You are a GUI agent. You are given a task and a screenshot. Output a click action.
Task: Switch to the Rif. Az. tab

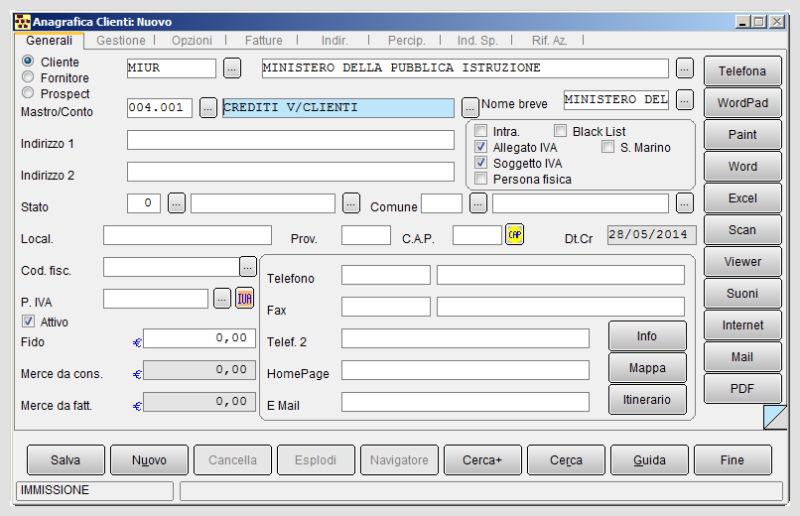pos(549,40)
